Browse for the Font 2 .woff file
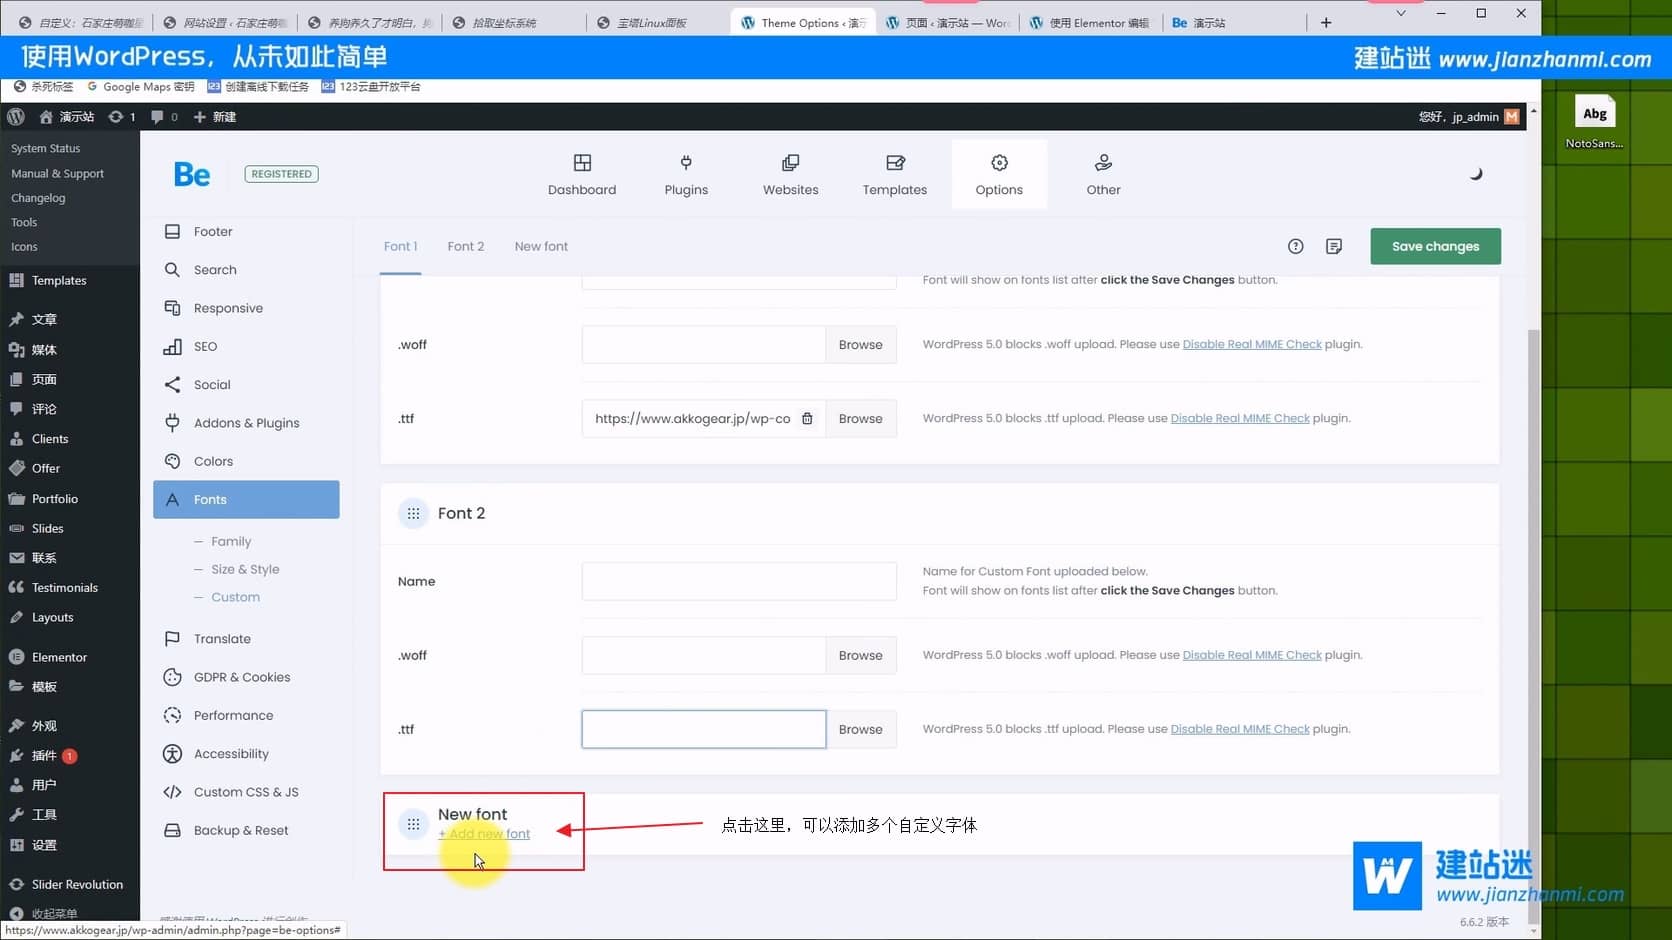The height and width of the screenshot is (940, 1672). click(860, 655)
